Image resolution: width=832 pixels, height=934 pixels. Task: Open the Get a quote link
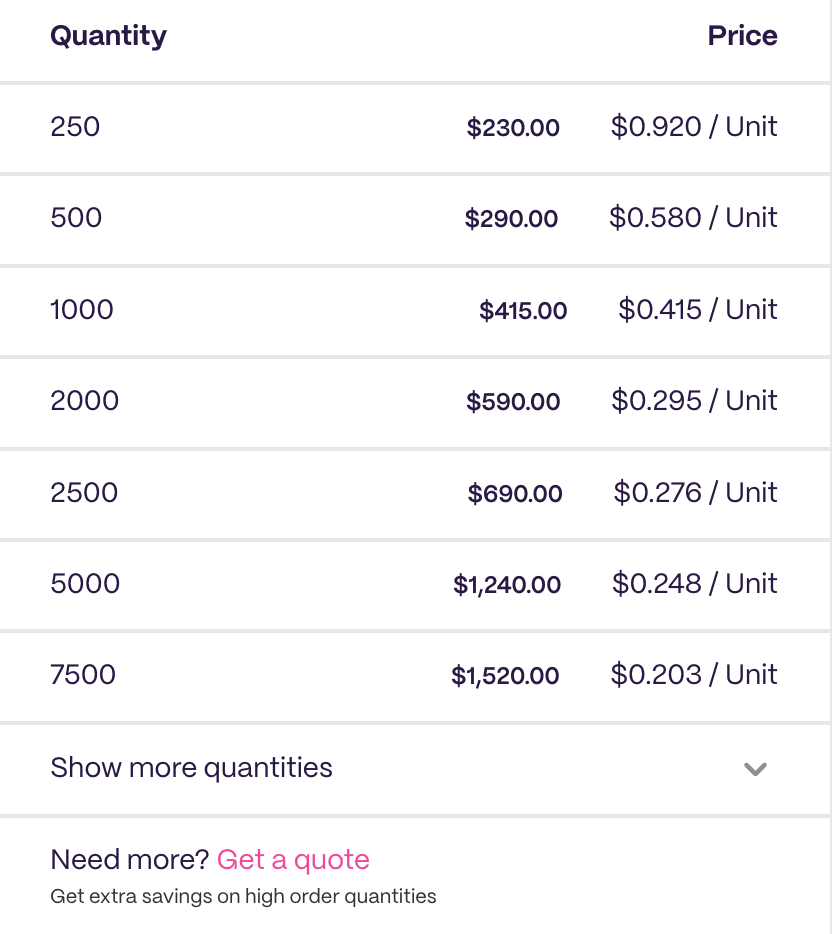click(x=293, y=860)
